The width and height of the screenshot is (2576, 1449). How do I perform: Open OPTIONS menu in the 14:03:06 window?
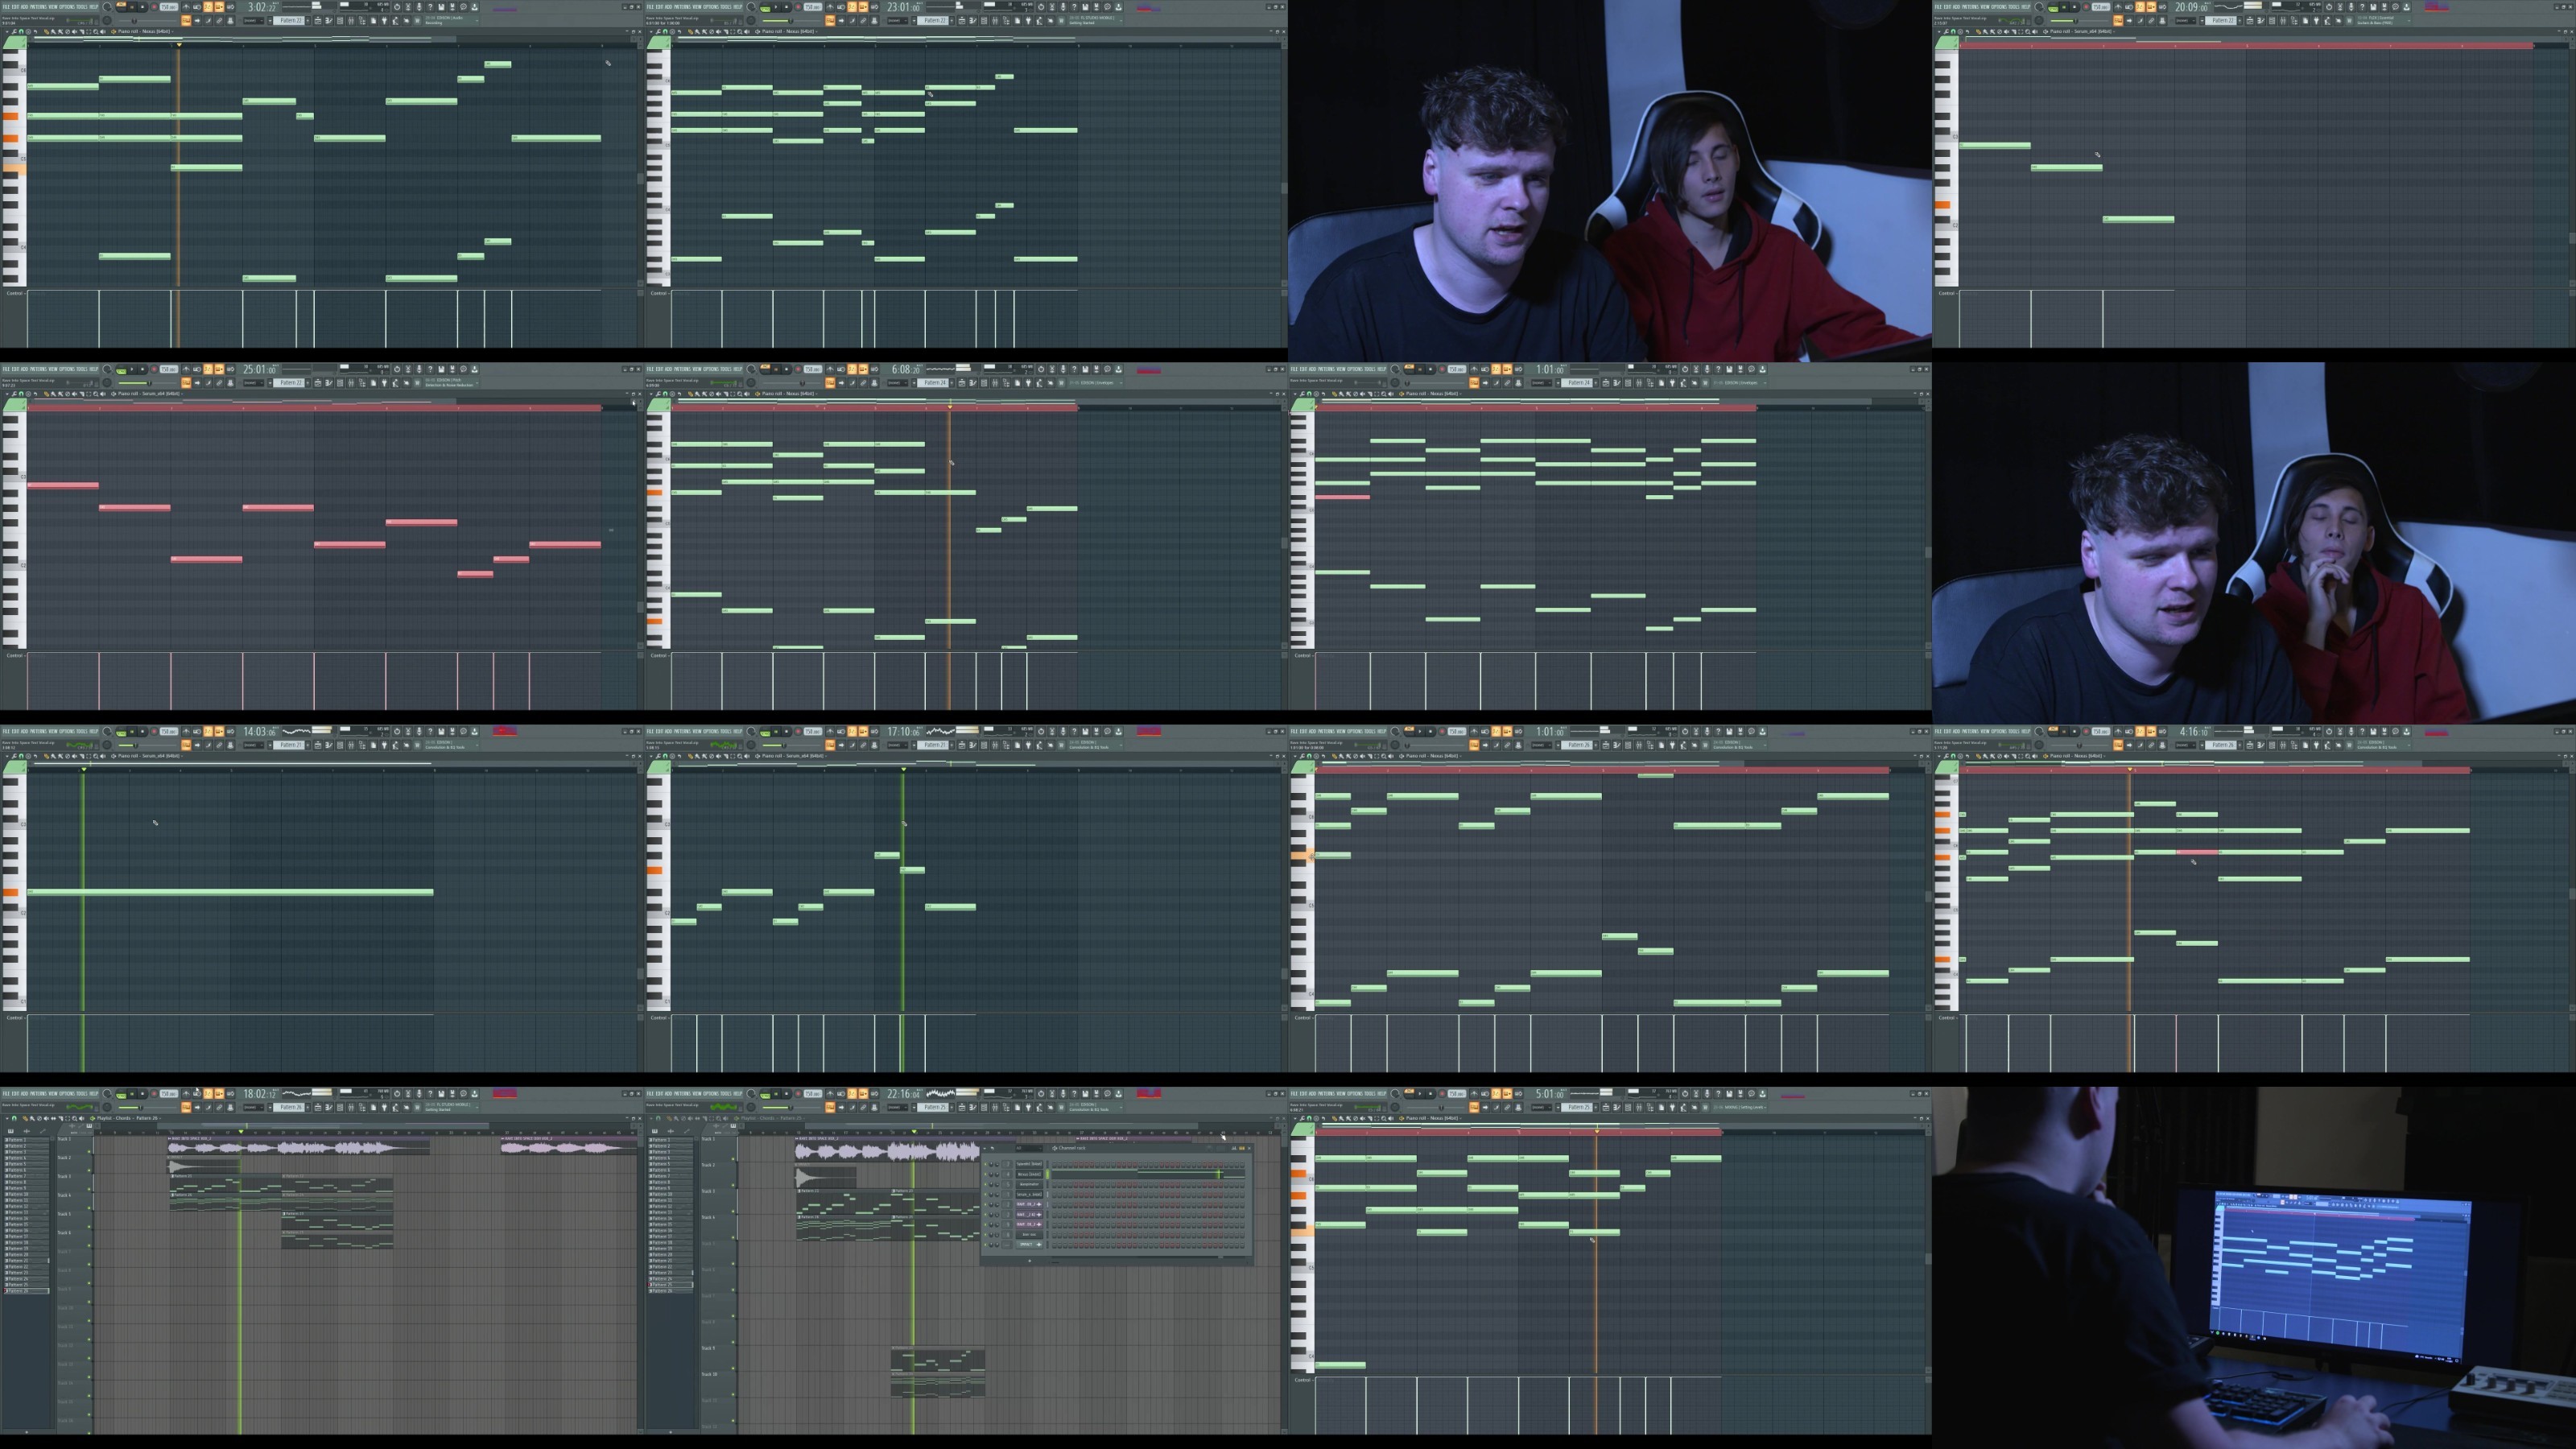[x=67, y=731]
